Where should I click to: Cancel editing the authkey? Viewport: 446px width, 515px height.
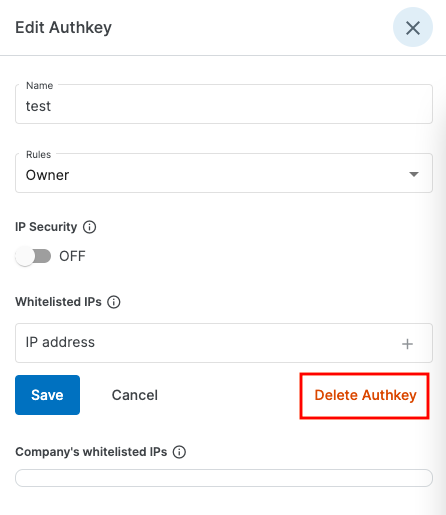click(135, 395)
